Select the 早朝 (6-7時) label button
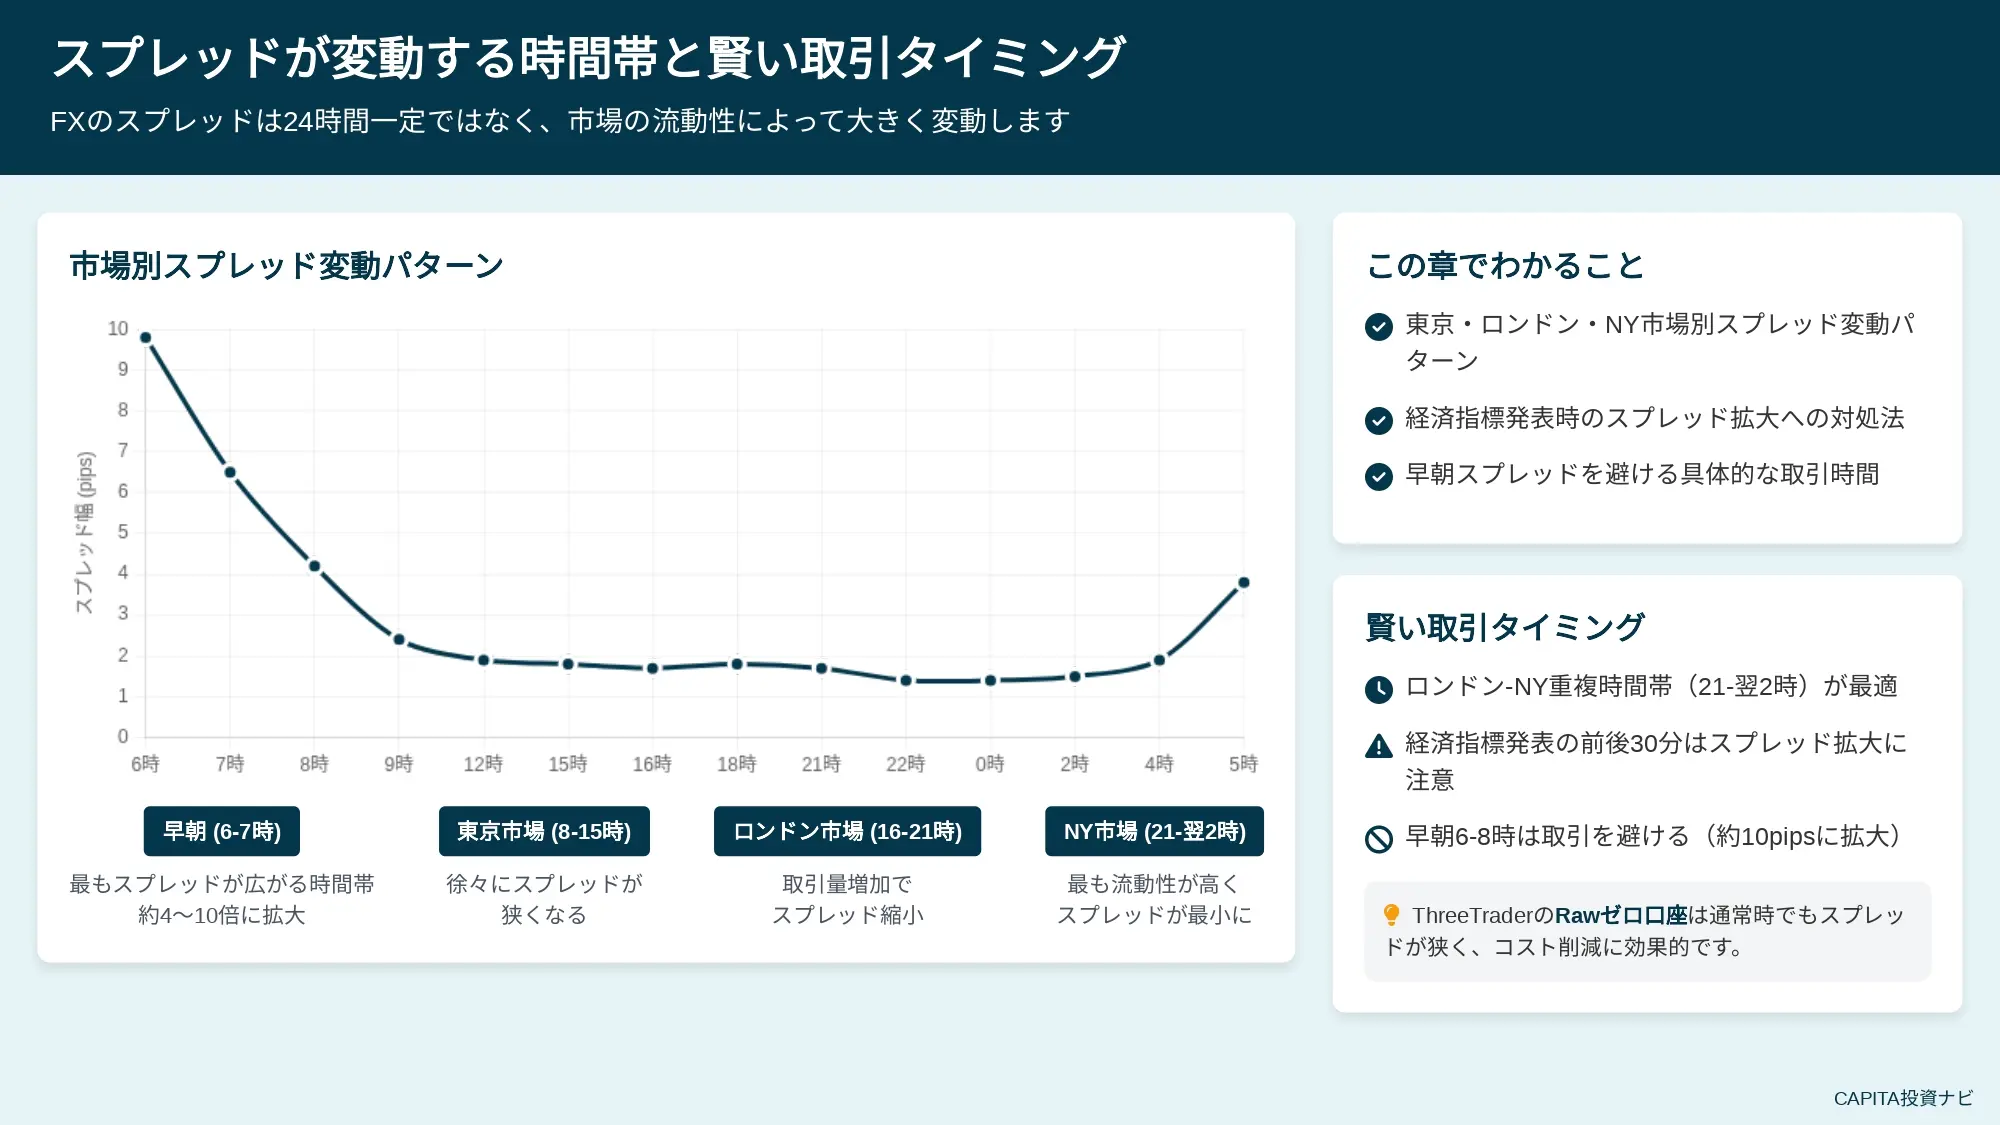 pyautogui.click(x=222, y=831)
